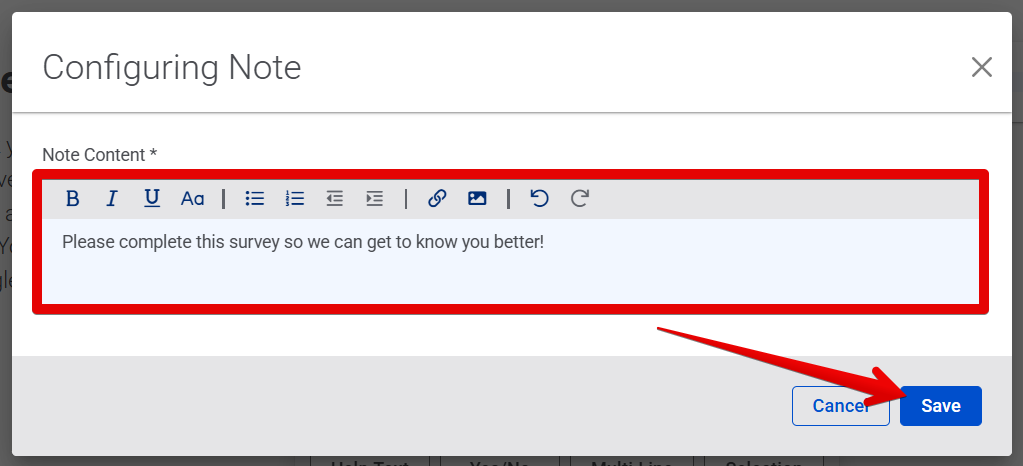Insert an image into the note

pos(477,199)
